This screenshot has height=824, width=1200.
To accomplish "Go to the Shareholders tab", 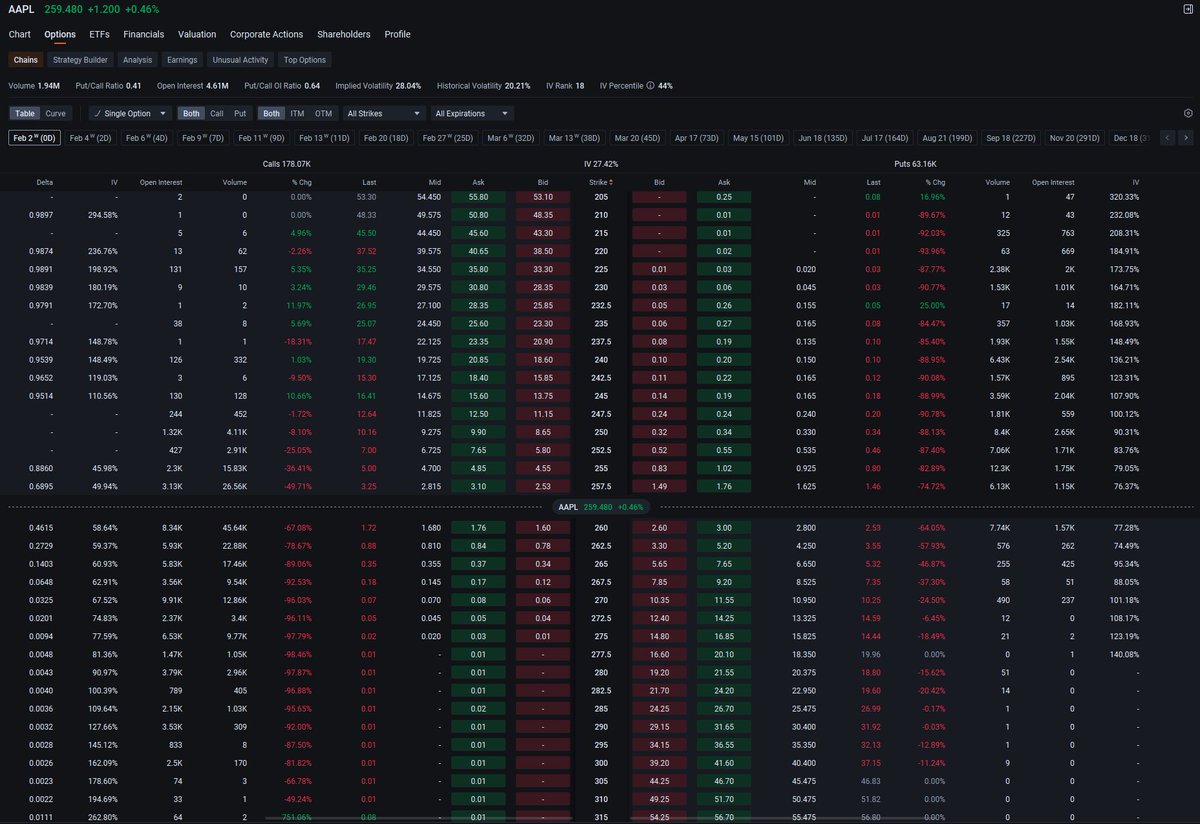I will pos(344,34).
